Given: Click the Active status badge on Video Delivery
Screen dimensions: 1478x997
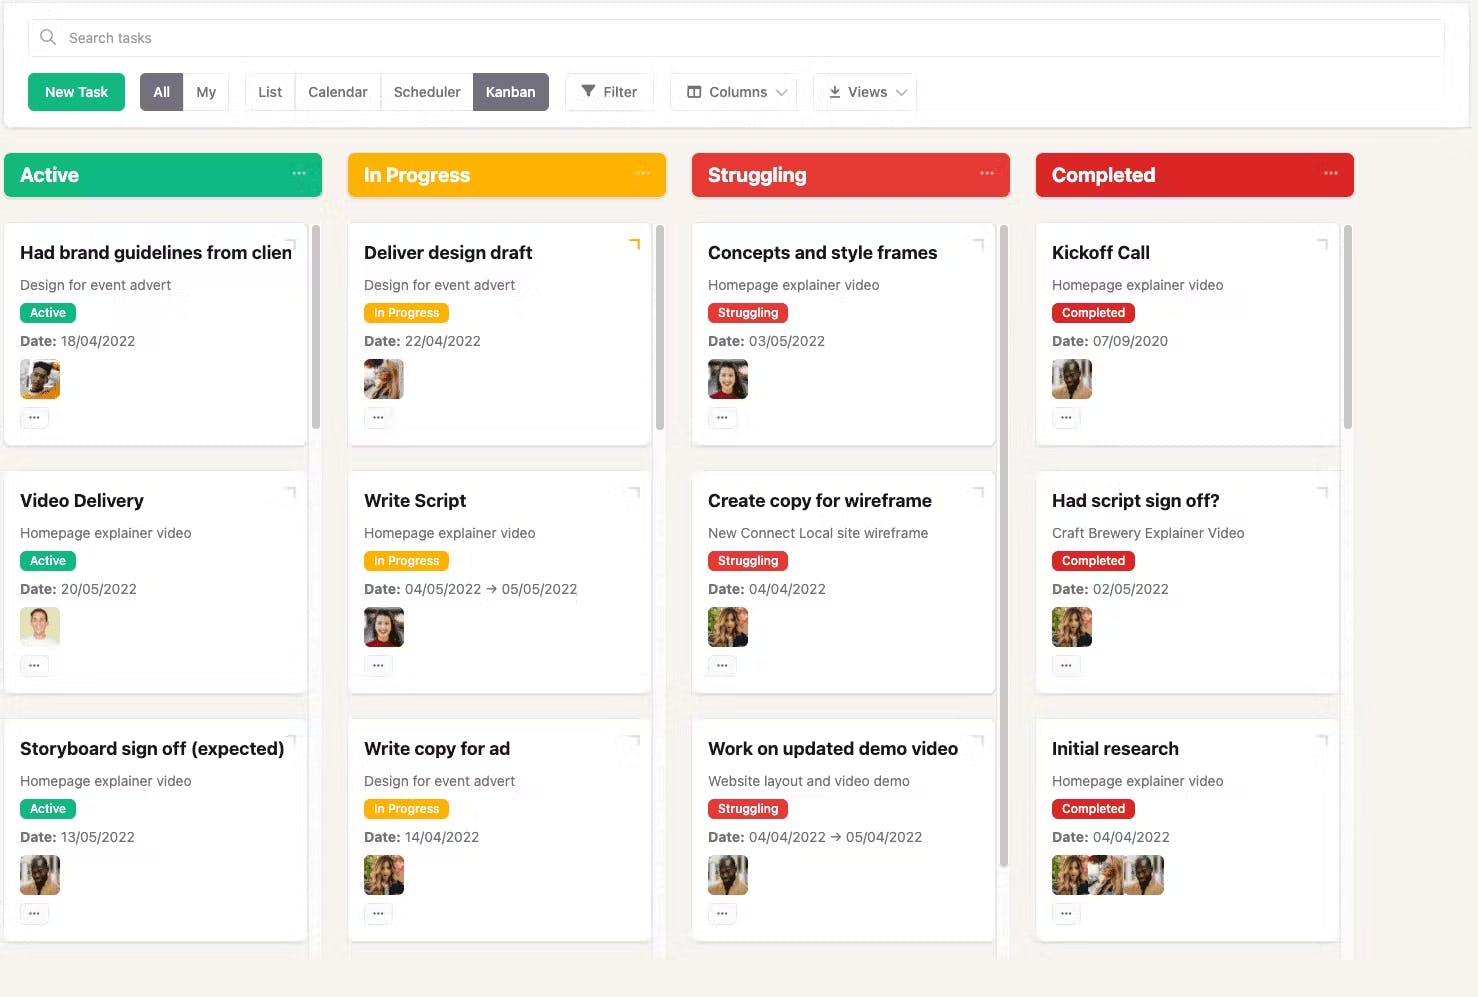Looking at the screenshot, I should click(48, 561).
